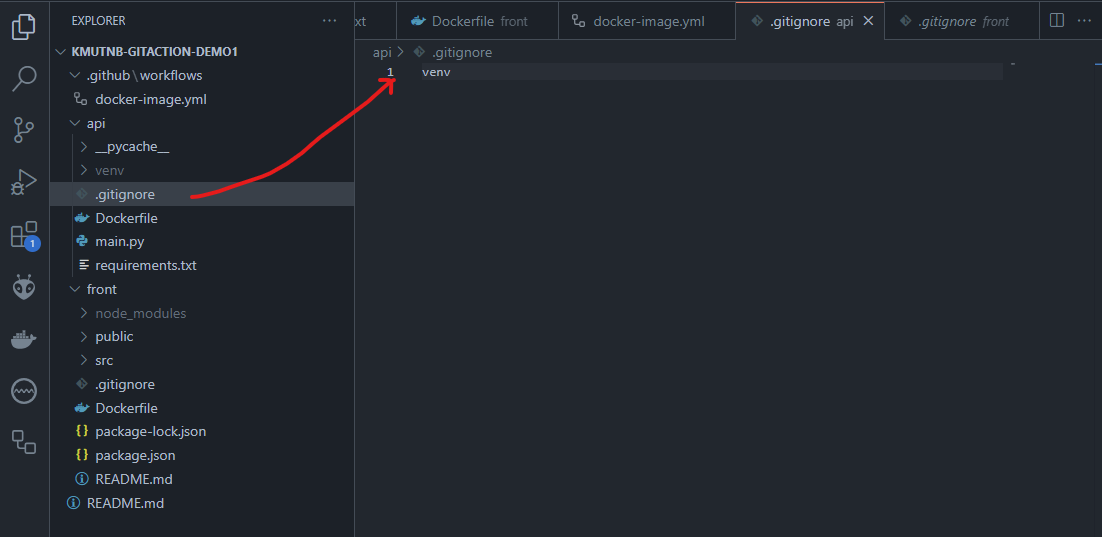The width and height of the screenshot is (1102, 537).
Task: Expand the __pycache__ folder
Action: pyautogui.click(x=131, y=147)
